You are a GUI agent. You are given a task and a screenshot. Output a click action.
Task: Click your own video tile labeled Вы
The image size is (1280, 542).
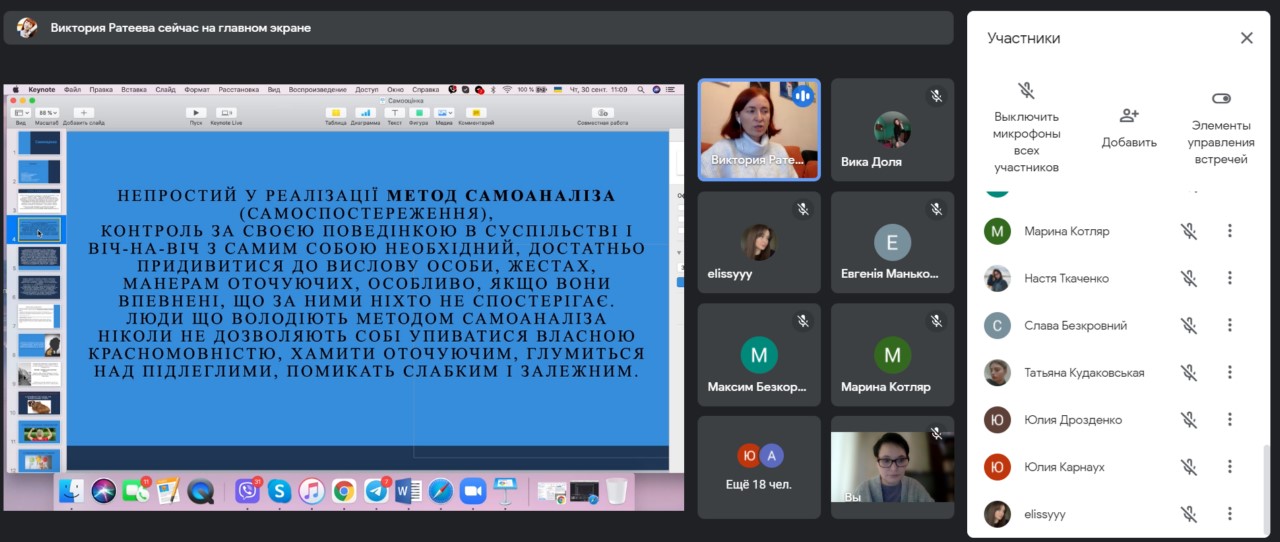coord(892,467)
